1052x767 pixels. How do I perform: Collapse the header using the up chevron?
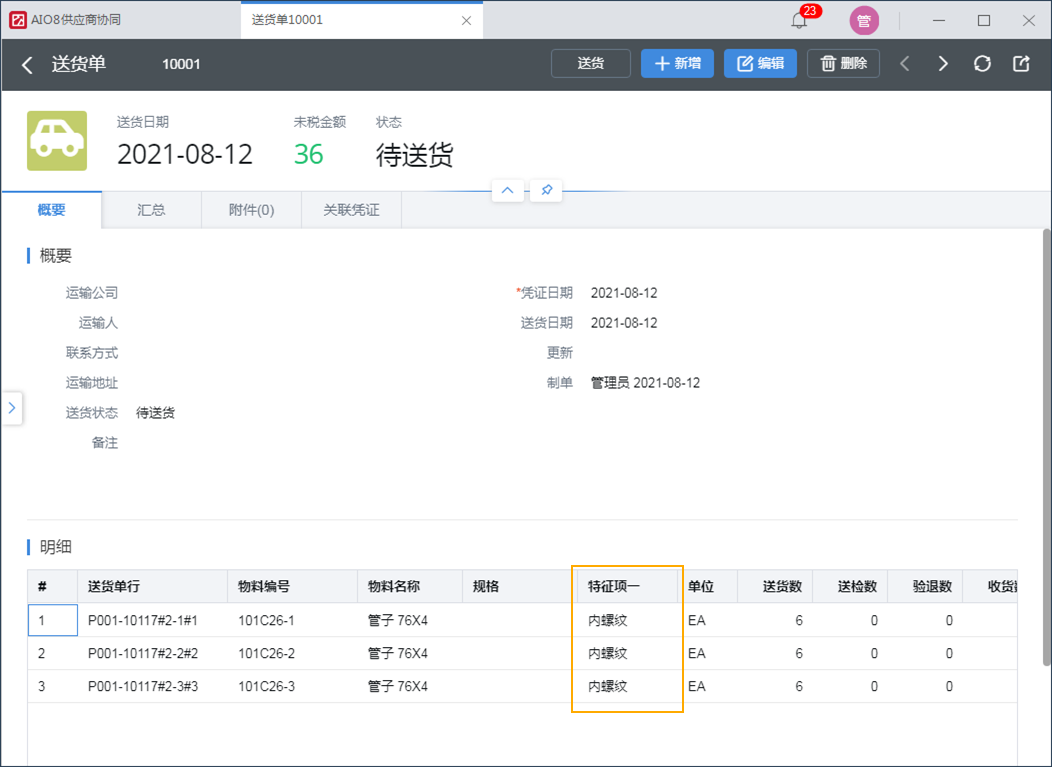(x=508, y=191)
